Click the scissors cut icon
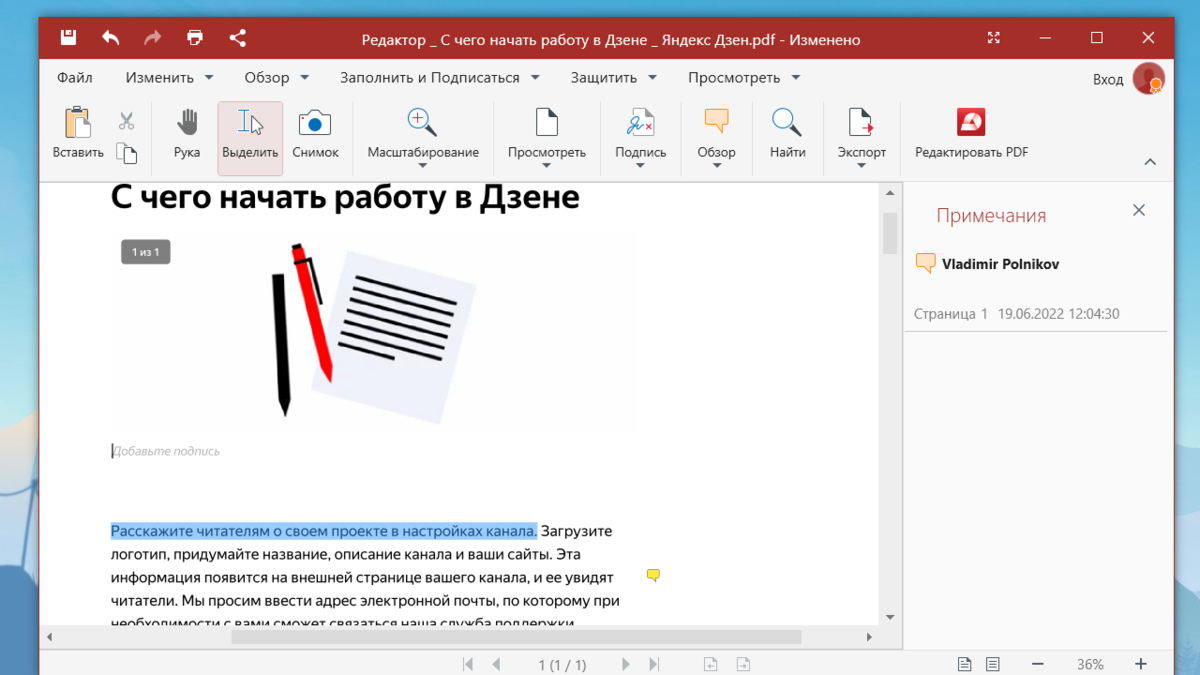Image resolution: width=1200 pixels, height=675 pixels. (126, 121)
